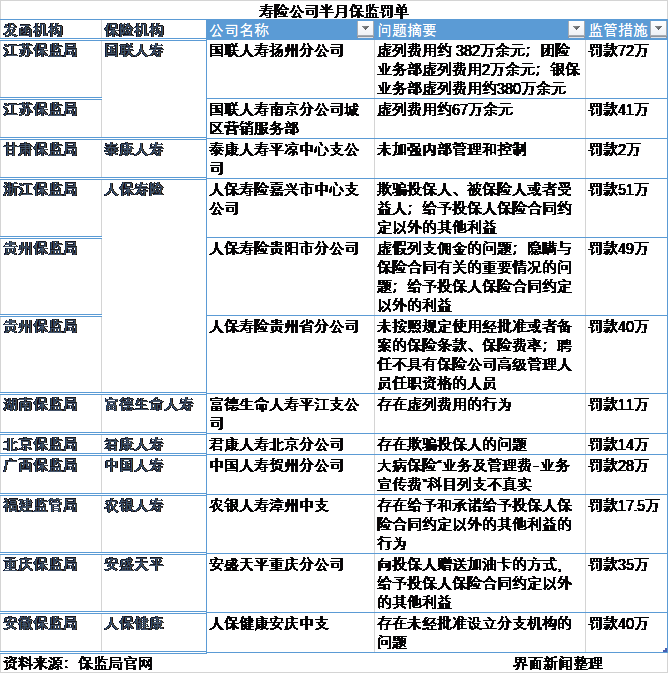The image size is (669, 674).
Task: Select the 湖南保监局 cell
Action: [51, 413]
